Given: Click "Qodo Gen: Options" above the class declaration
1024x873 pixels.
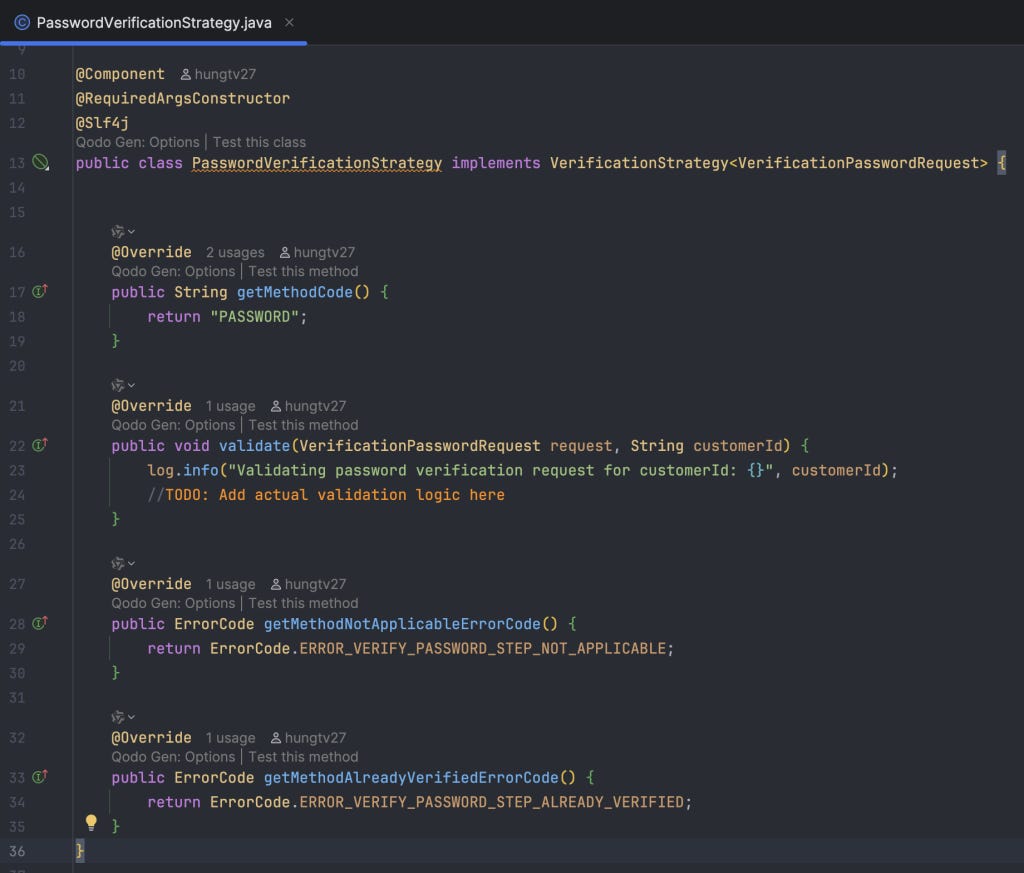Looking at the screenshot, I should coord(138,142).
